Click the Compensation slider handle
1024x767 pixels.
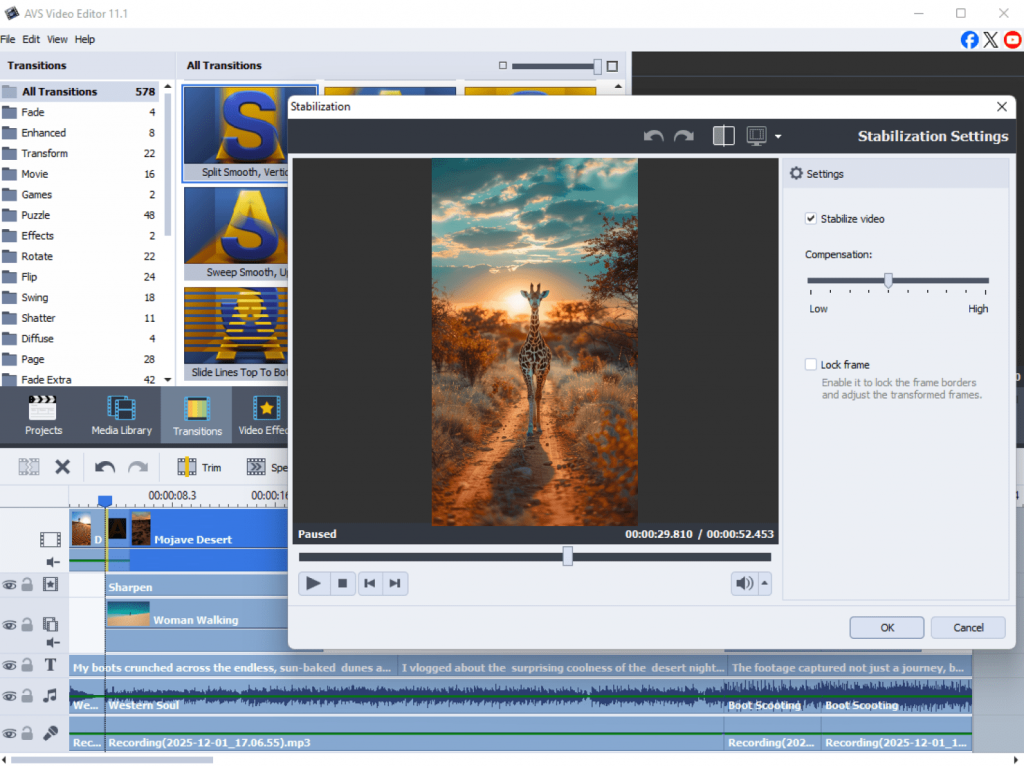tap(888, 281)
